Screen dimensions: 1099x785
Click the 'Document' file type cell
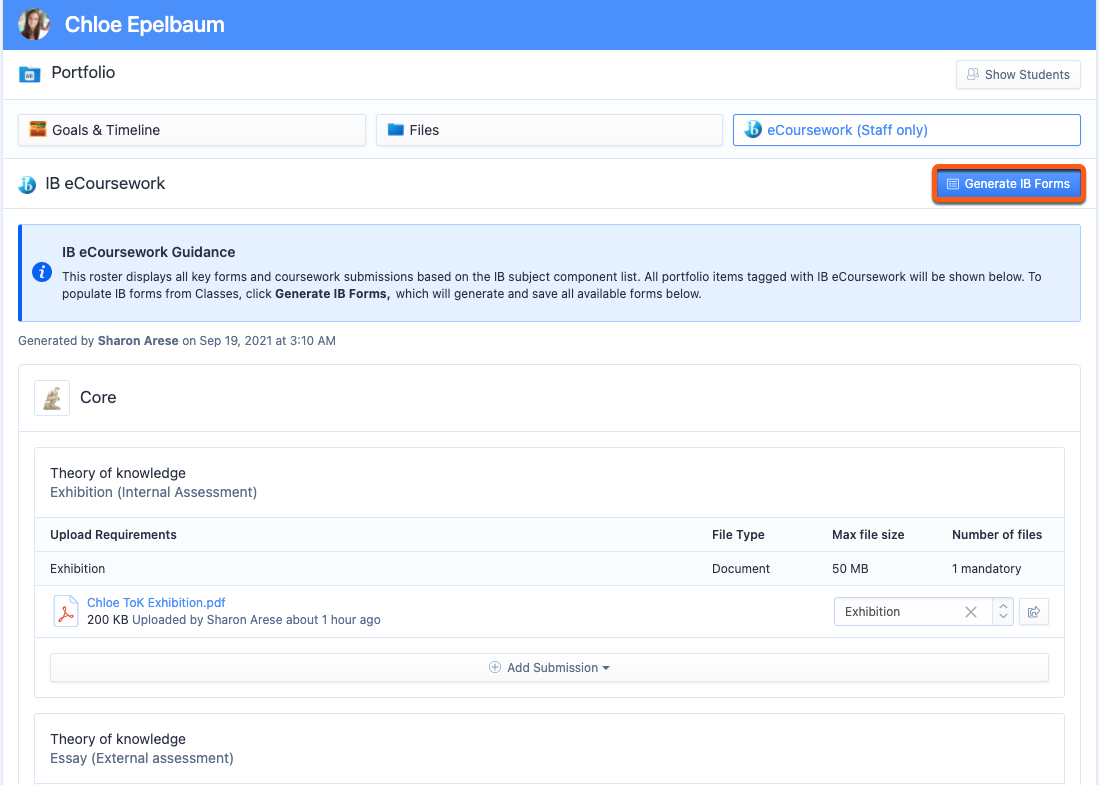(741, 568)
